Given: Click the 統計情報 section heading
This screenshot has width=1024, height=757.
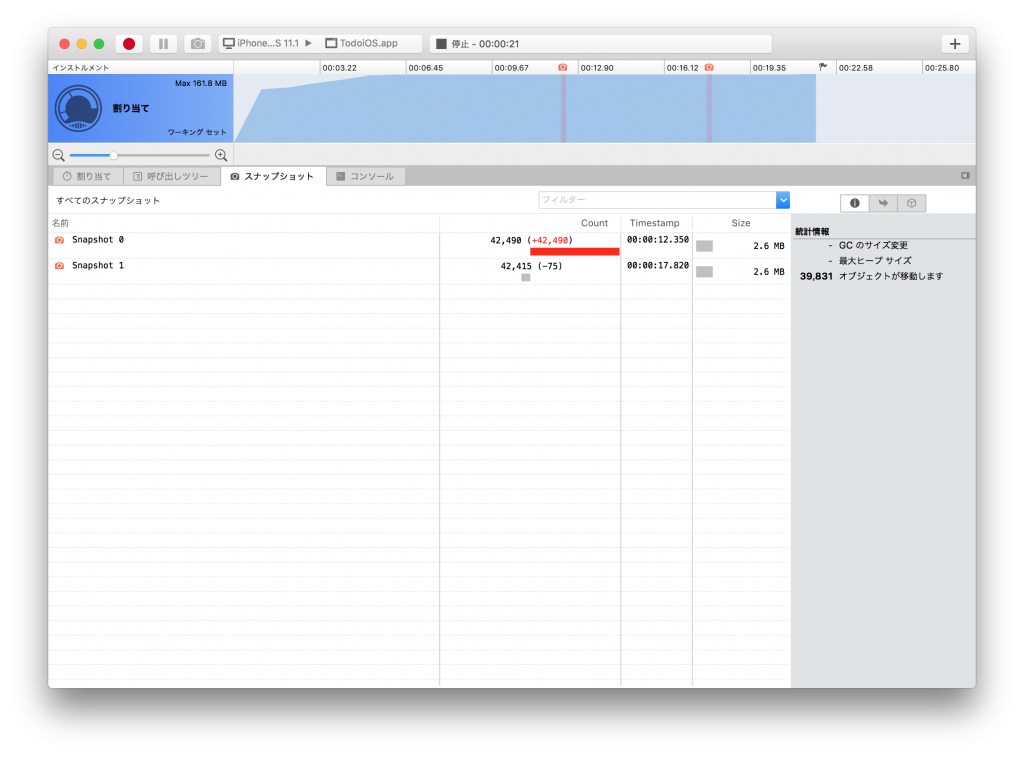Looking at the screenshot, I should (812, 232).
